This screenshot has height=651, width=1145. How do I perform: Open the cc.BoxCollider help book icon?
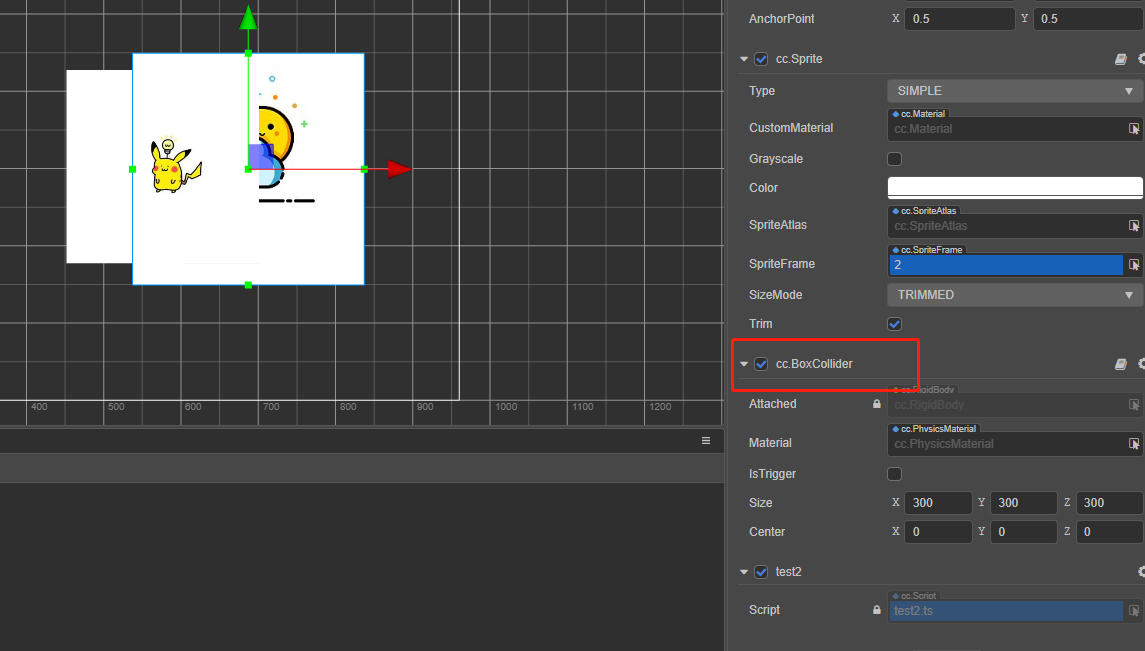[1120, 364]
